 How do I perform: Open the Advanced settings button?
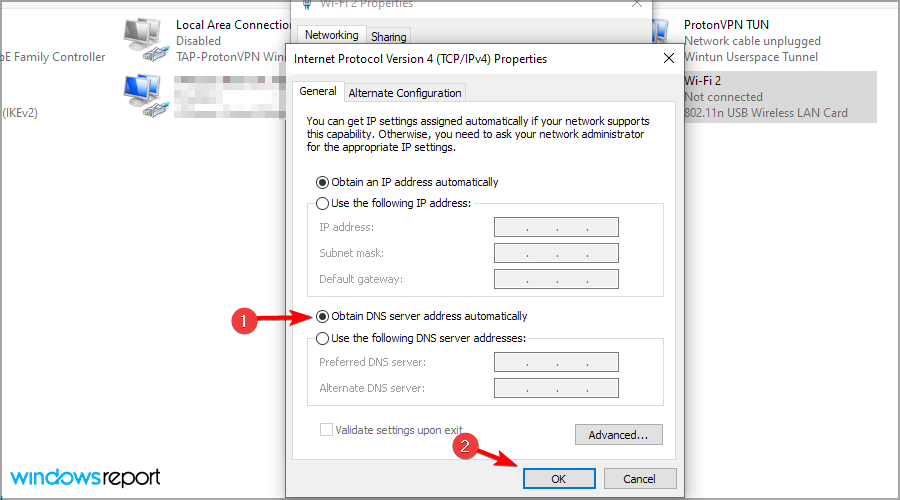point(618,435)
